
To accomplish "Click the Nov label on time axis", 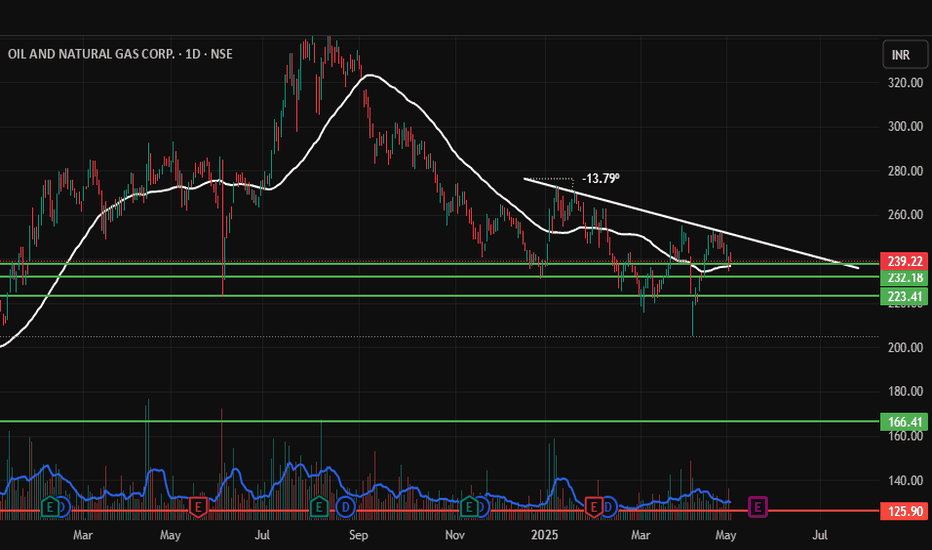I will [455, 535].
